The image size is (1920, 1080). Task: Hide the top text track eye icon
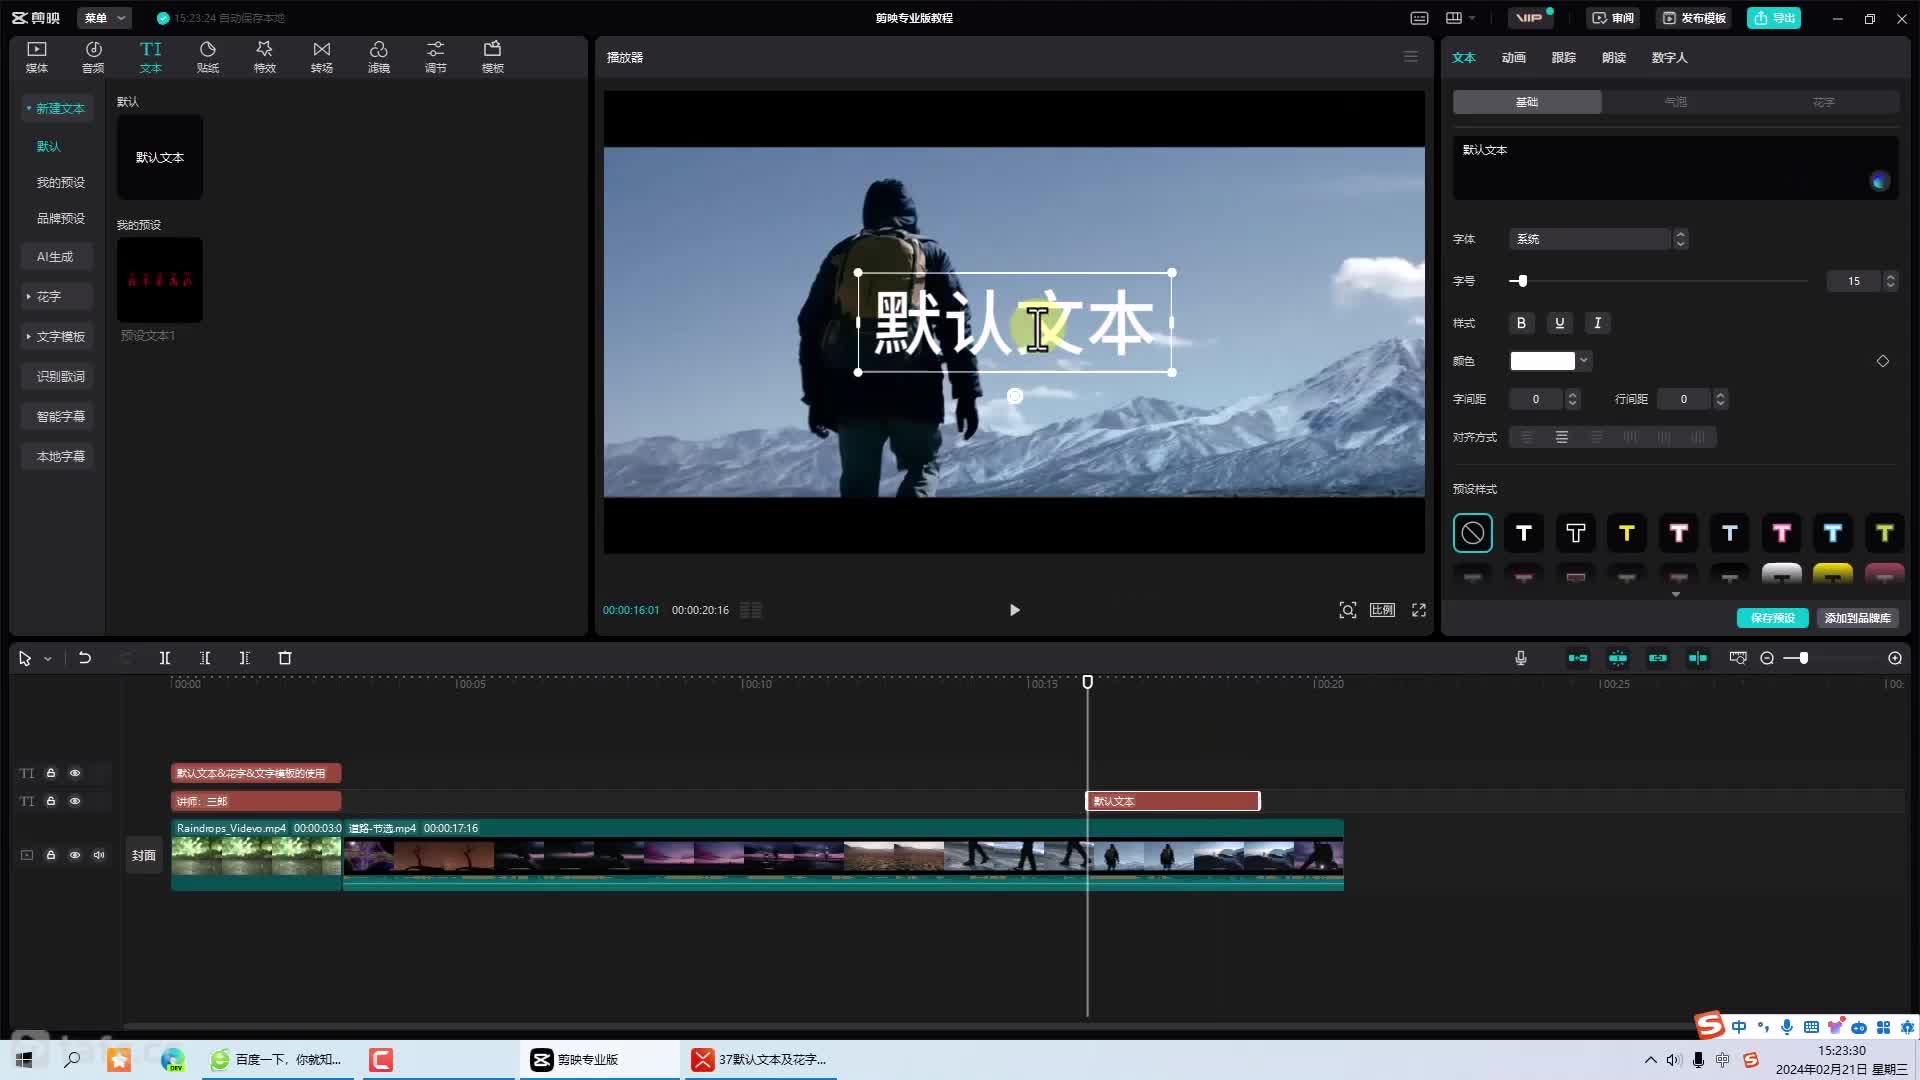coord(75,773)
